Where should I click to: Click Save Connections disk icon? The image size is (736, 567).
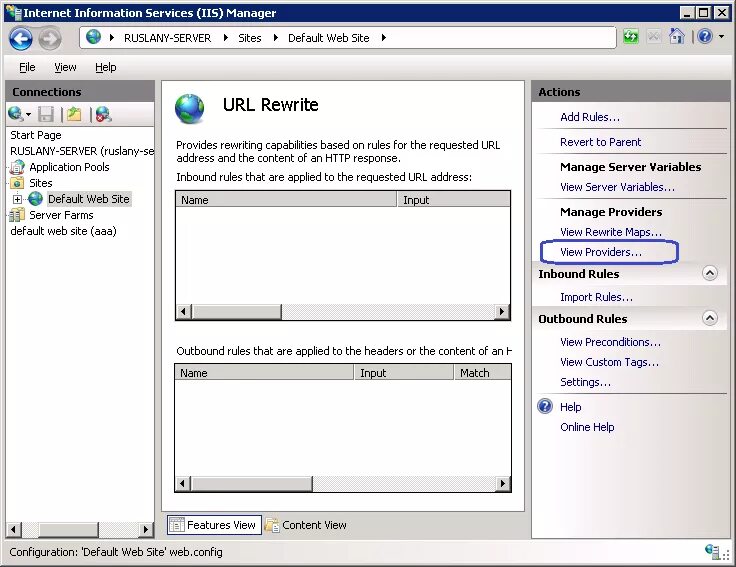[46, 114]
